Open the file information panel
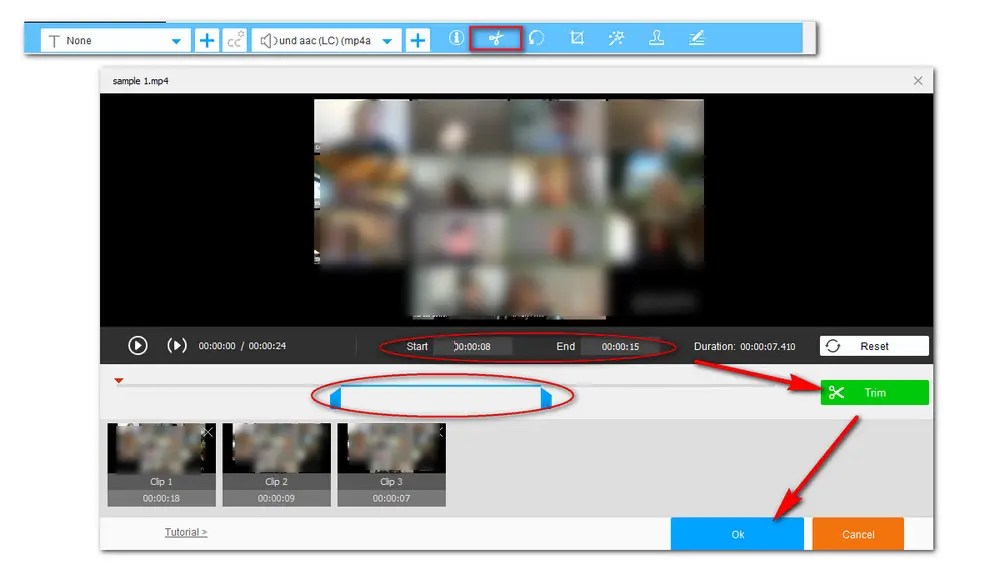Image resolution: width=1000 pixels, height=580 pixels. click(456, 38)
